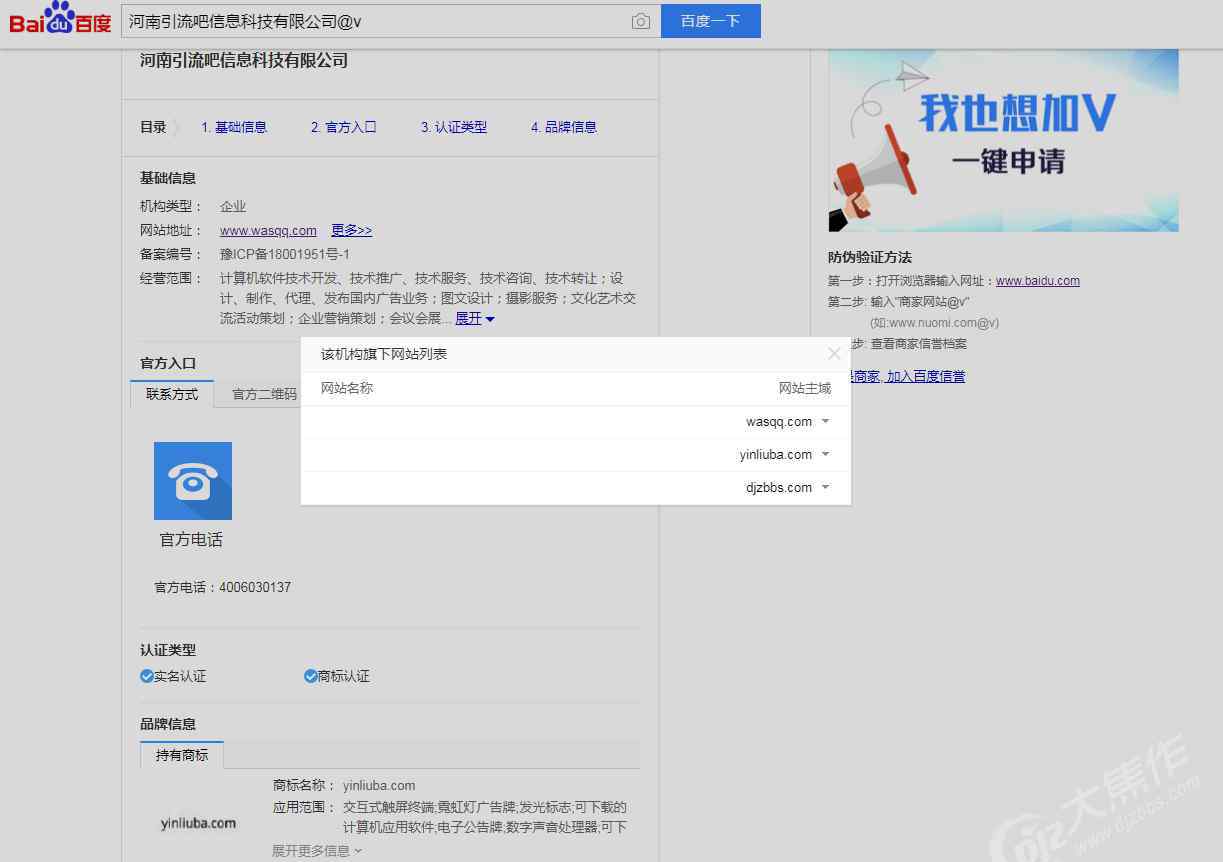1223x862 pixels.
Task: Open the www.wasqq.com website link
Action: (268, 230)
